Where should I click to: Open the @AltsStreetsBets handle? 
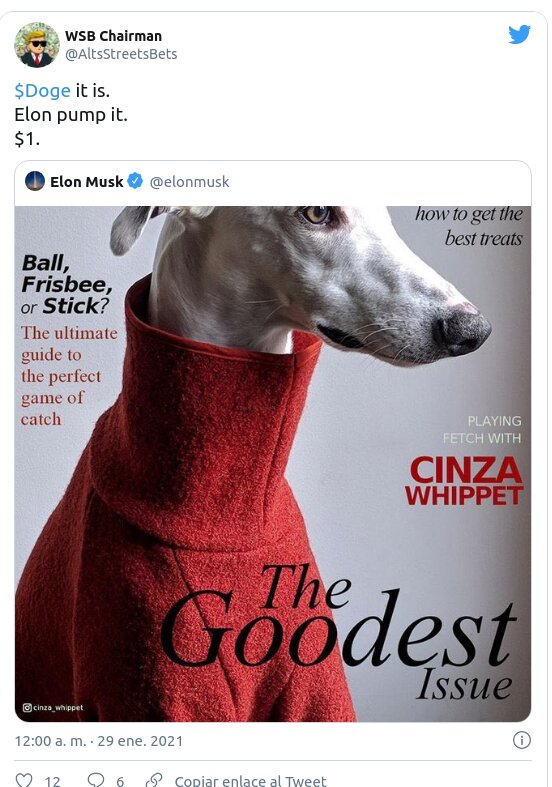[121, 54]
